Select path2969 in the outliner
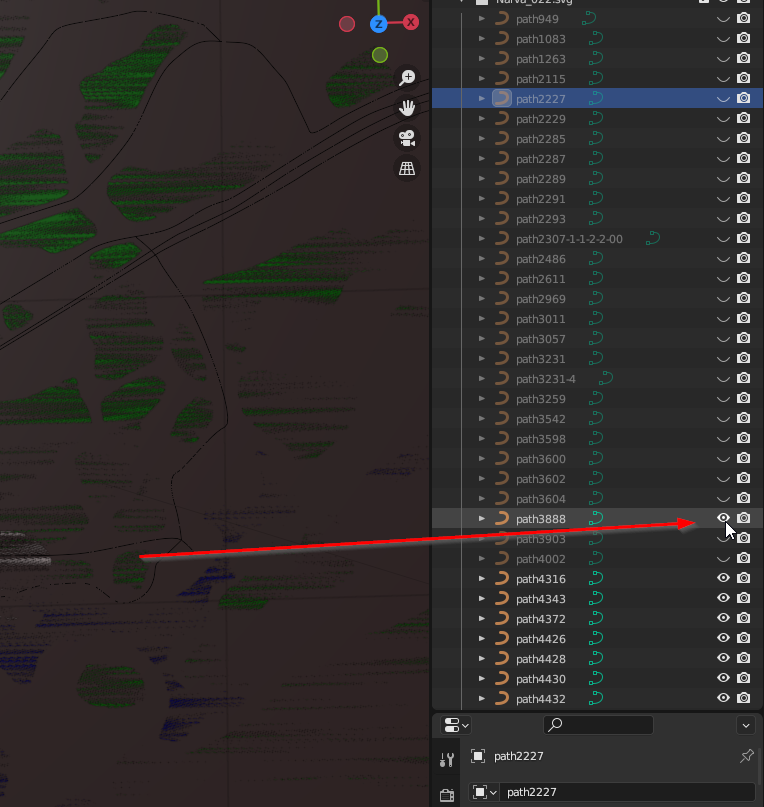 (x=541, y=299)
